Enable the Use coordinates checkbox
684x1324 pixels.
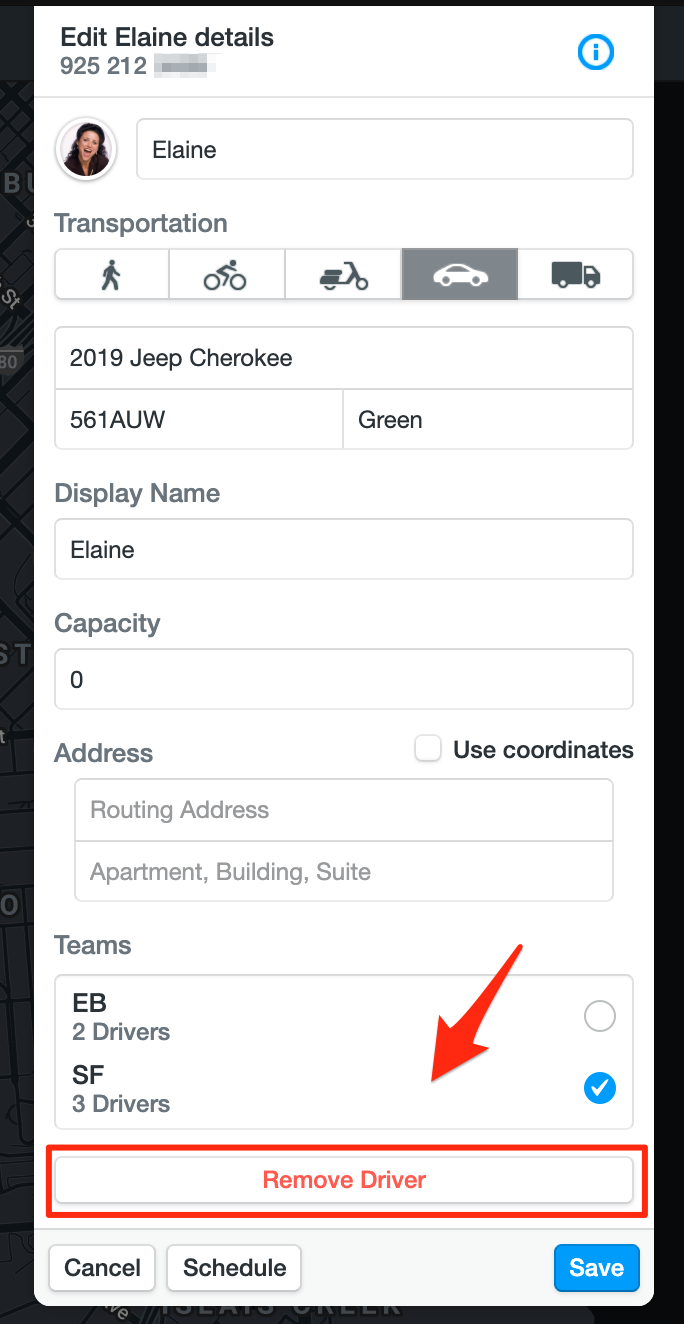click(x=429, y=749)
